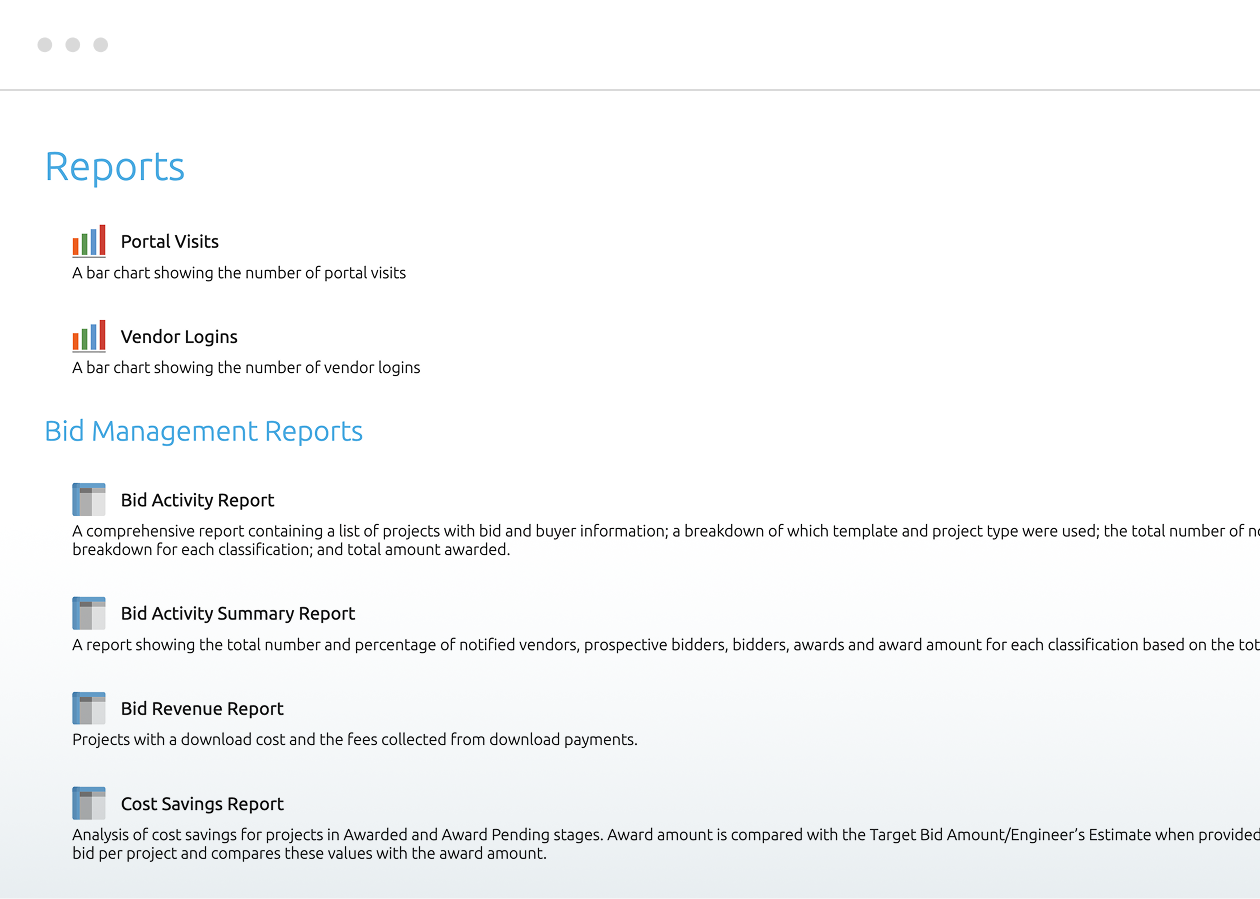Open the Bid Activity Report title
Screen dimensions: 1260x899
tap(197, 500)
